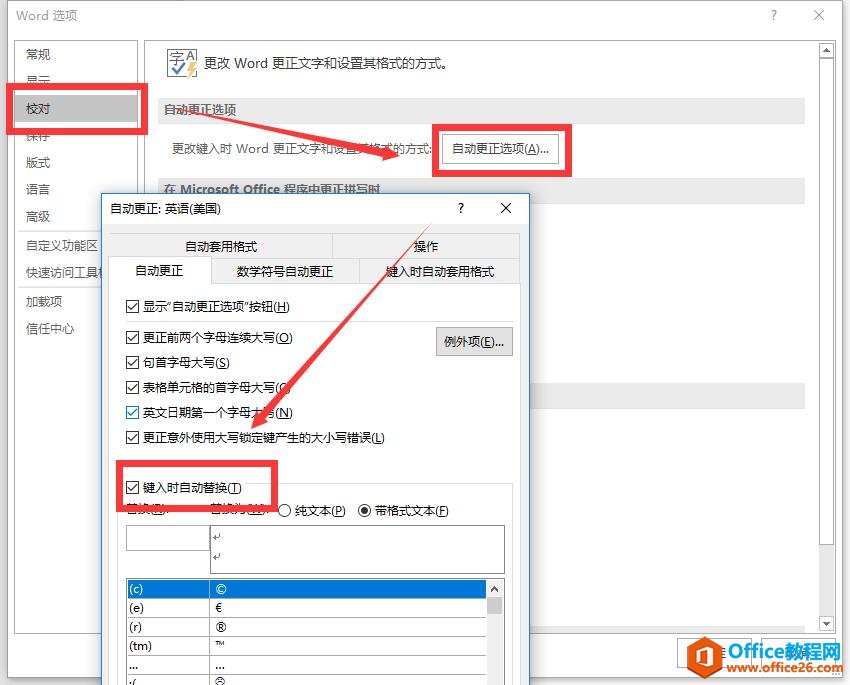850x685 pixels.
Task: Uncheck 更正前两个字母连续大写 option
Action: click(x=132, y=338)
